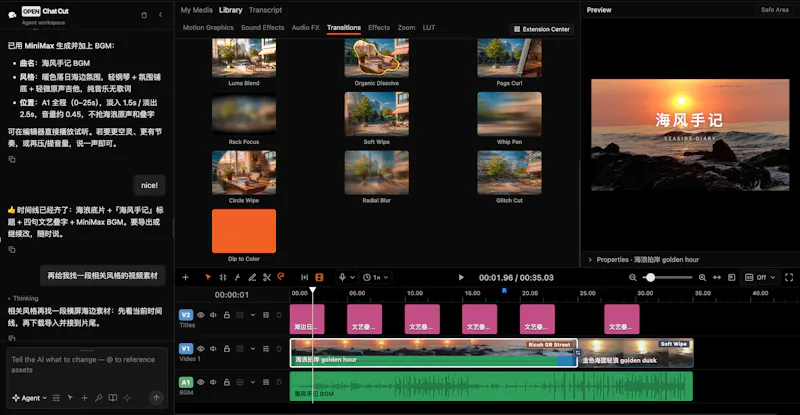800x415 pixels.
Task: Click the plus add-track icon in timeline toolbar
Action: click(185, 277)
